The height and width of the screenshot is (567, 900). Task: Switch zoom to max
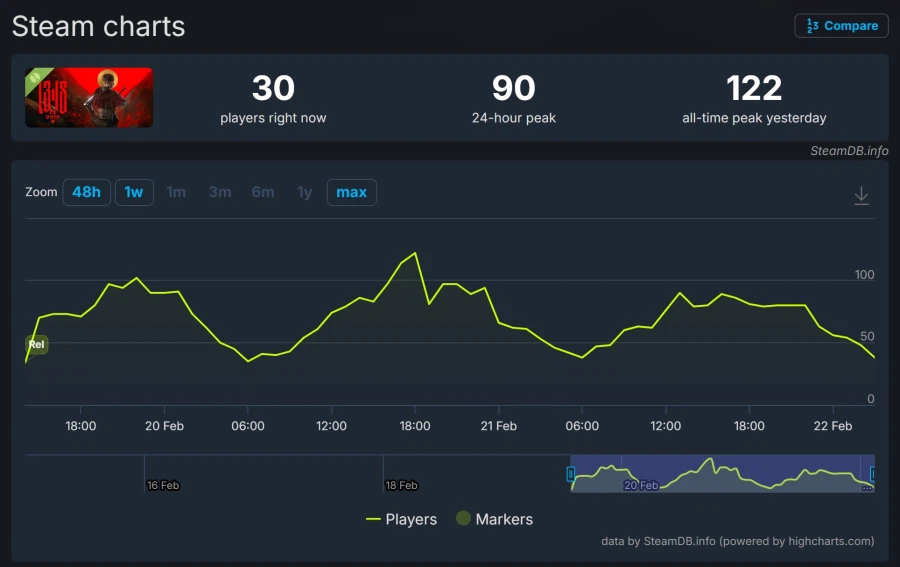tap(351, 192)
